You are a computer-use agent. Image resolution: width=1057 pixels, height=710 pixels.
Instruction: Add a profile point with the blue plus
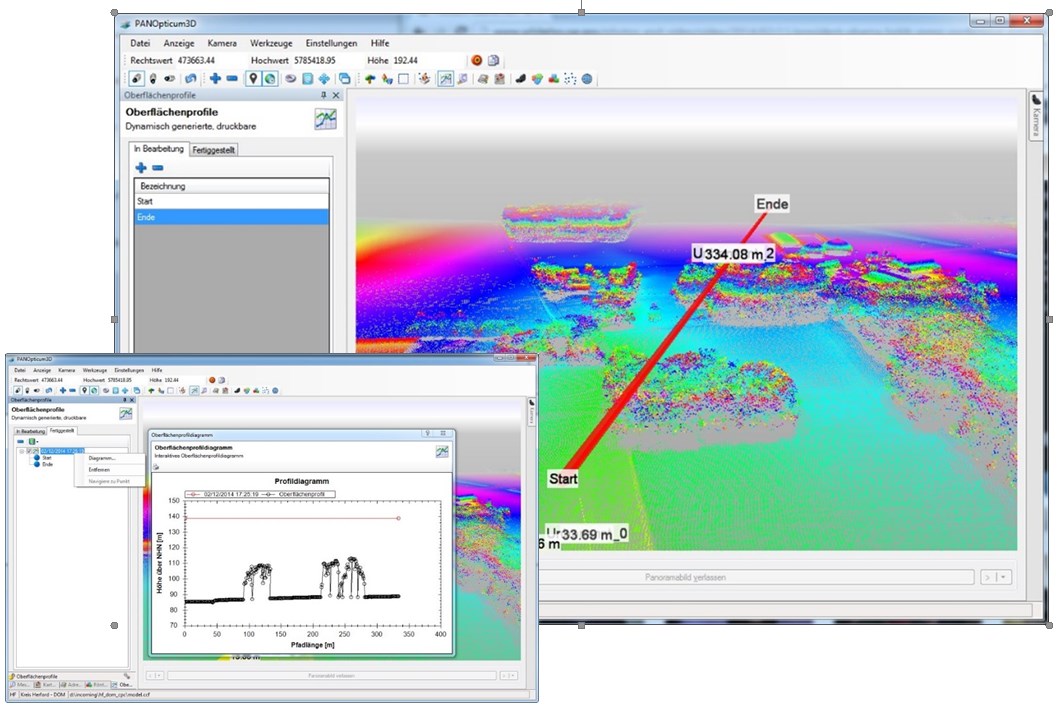click(x=141, y=168)
